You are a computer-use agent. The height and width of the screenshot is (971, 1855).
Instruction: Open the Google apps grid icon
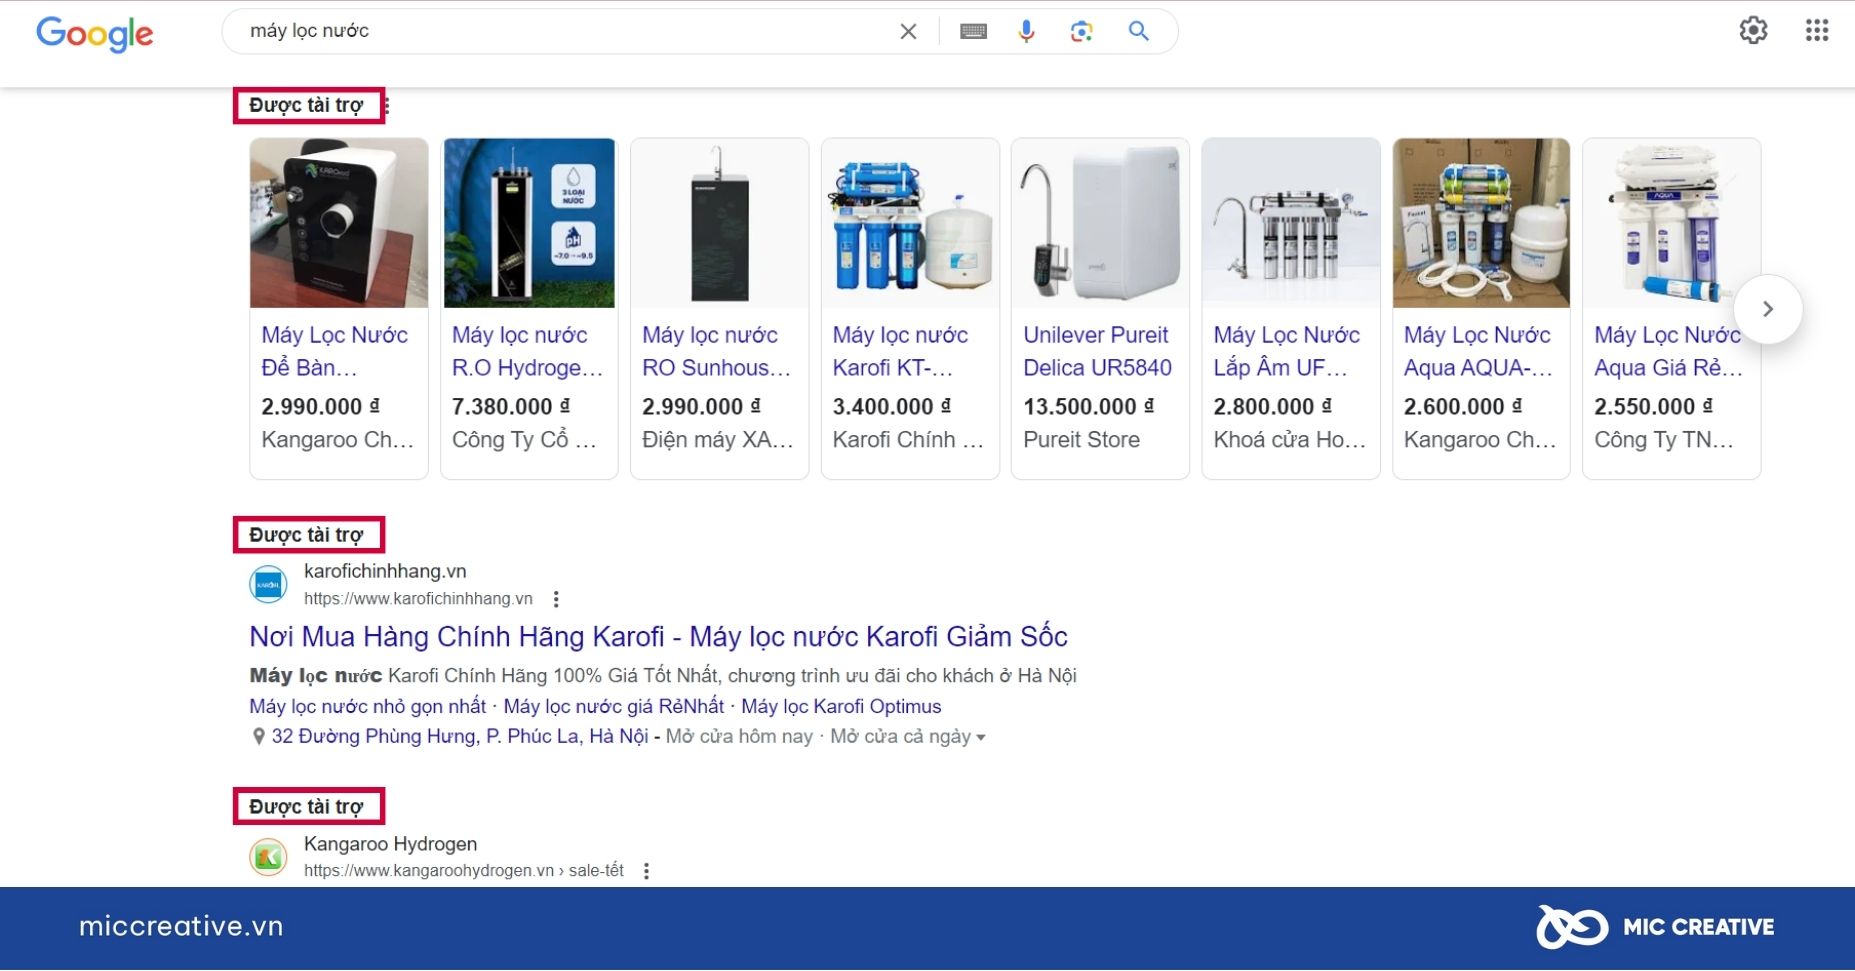pyautogui.click(x=1817, y=30)
